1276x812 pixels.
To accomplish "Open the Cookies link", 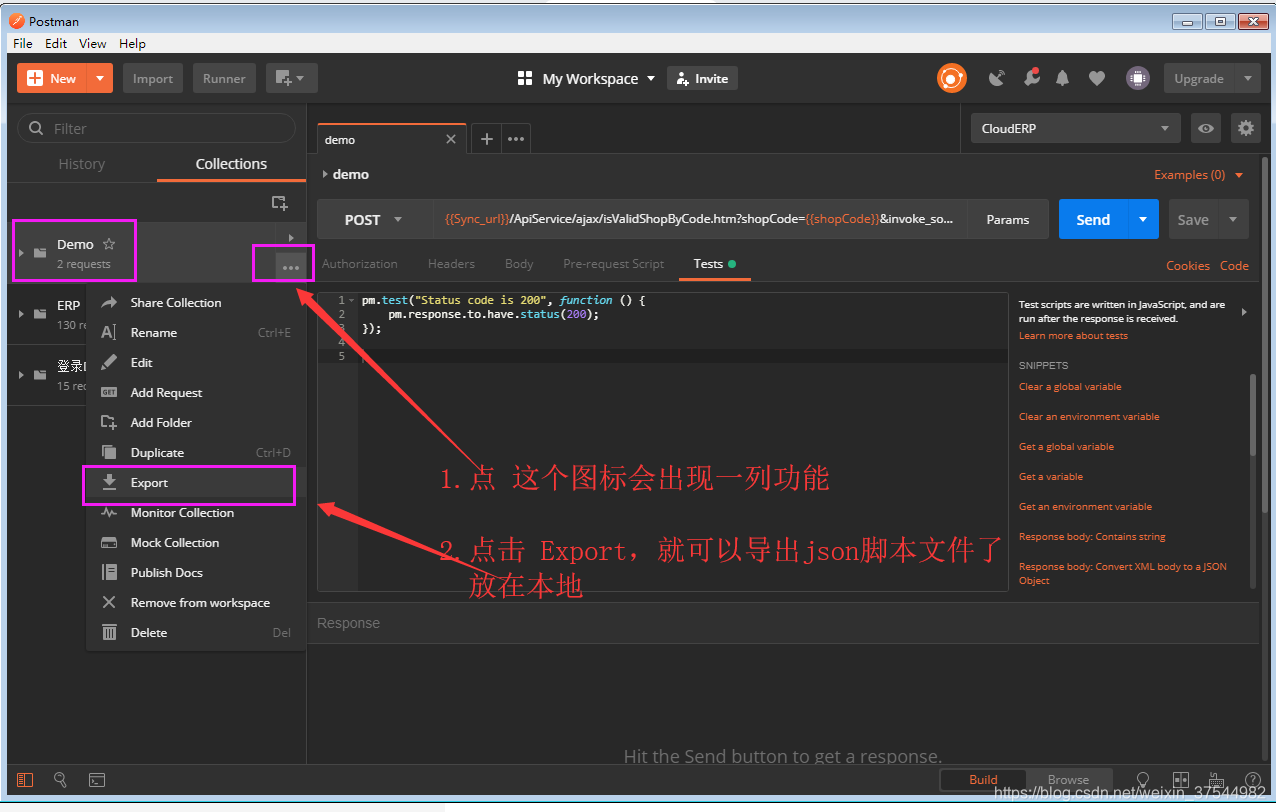I will (1188, 265).
